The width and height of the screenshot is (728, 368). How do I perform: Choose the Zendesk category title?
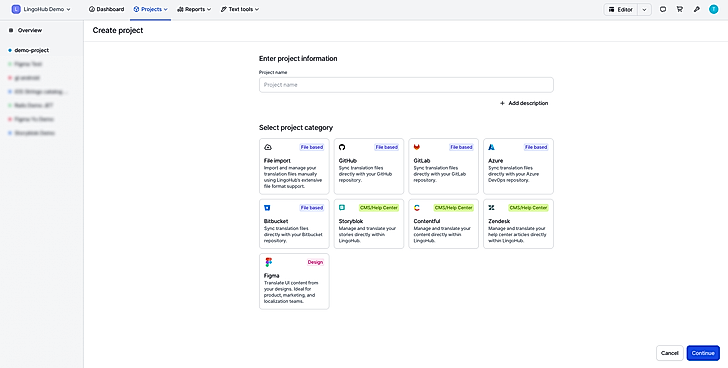499,221
